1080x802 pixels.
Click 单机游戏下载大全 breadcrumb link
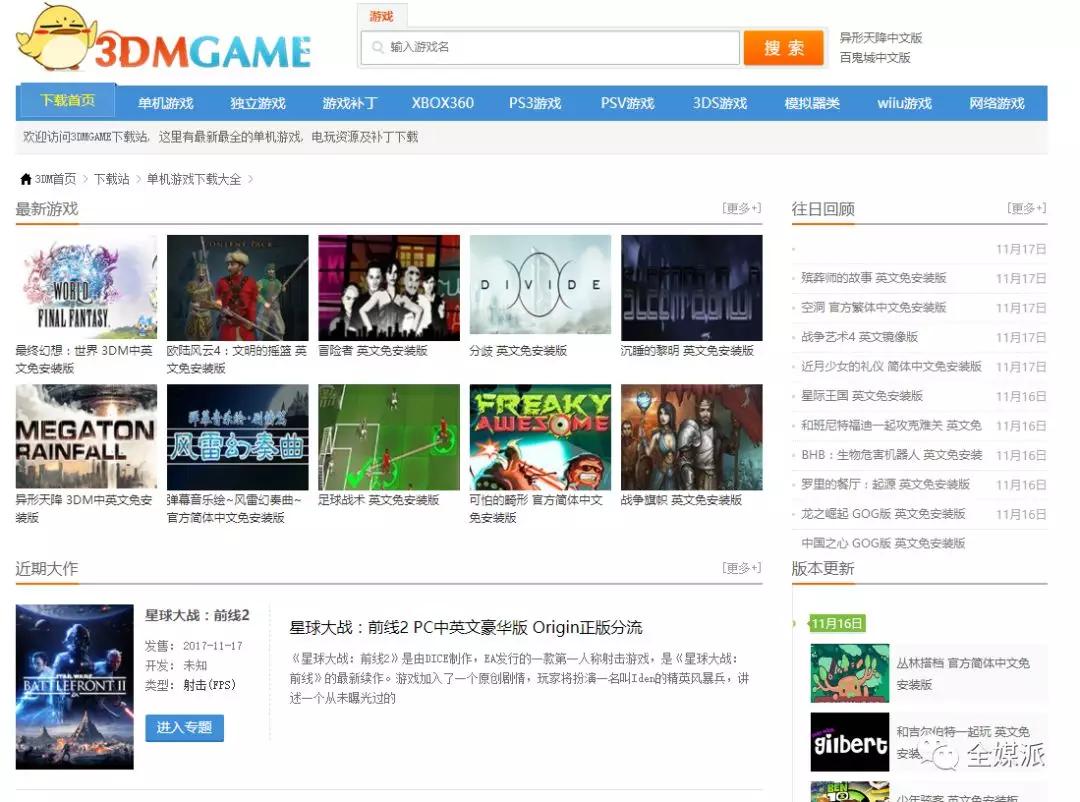point(194,179)
